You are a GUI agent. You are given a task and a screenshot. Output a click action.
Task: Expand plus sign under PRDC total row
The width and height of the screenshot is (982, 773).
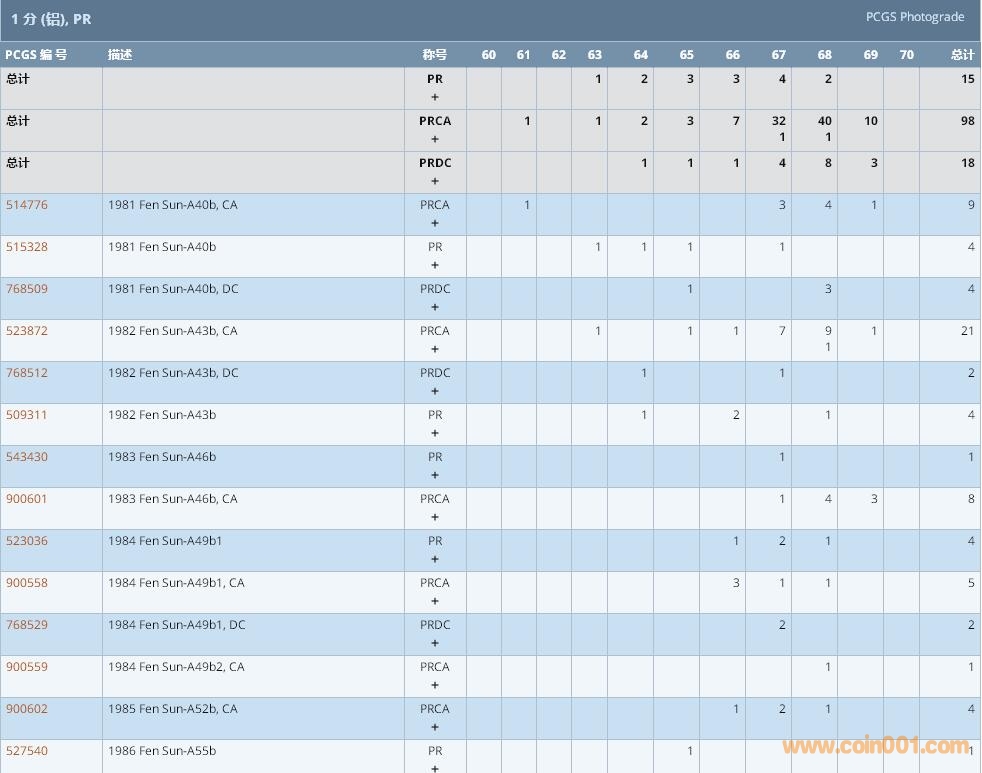[435, 181]
